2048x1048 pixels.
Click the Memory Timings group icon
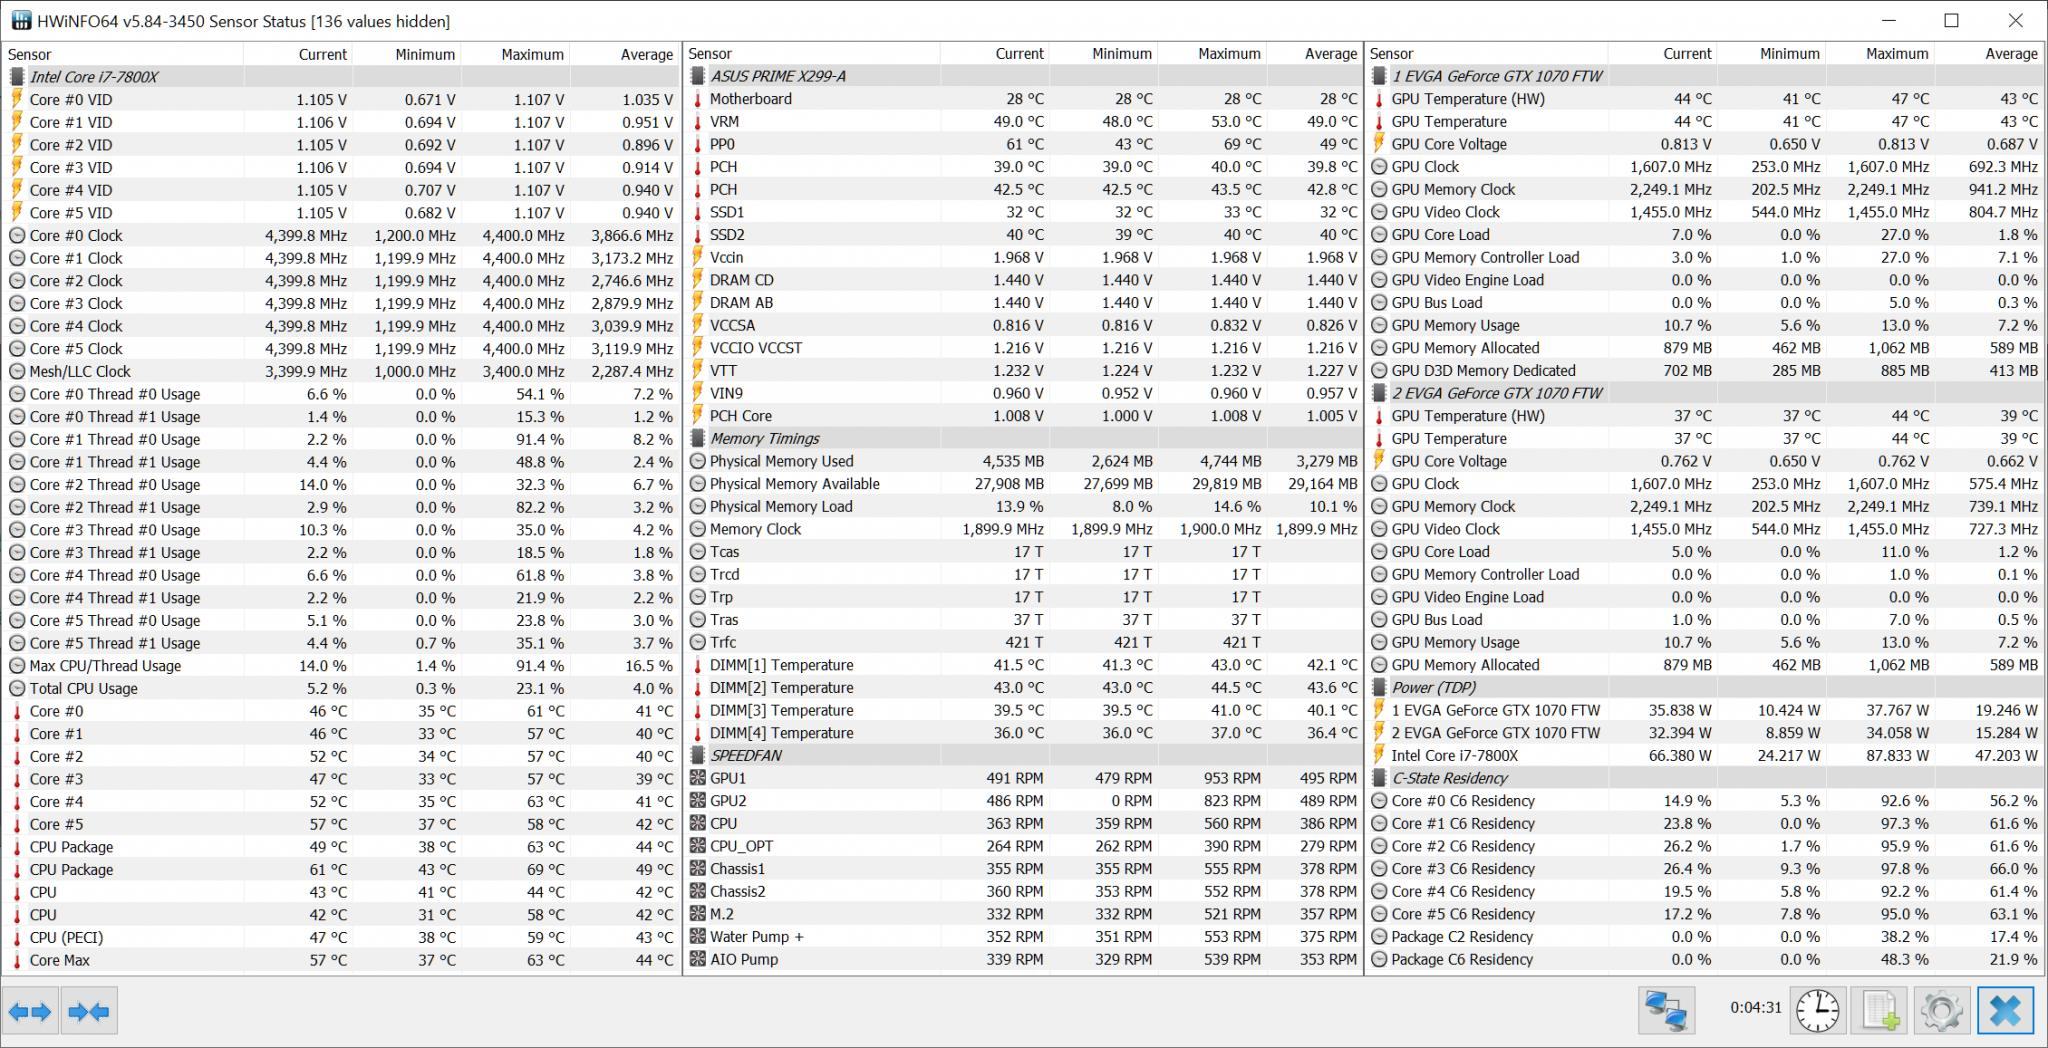coord(697,438)
